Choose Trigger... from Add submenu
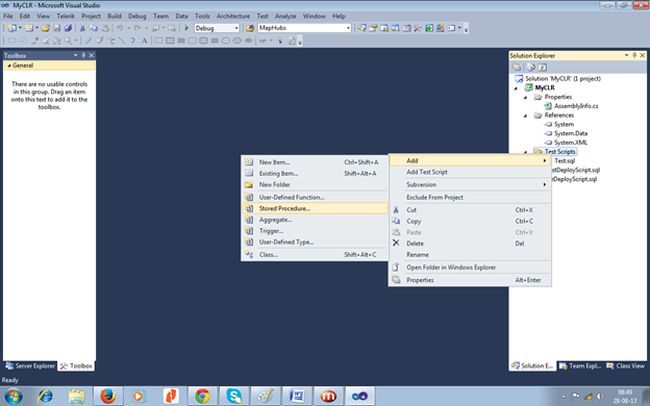 [x=315, y=231]
